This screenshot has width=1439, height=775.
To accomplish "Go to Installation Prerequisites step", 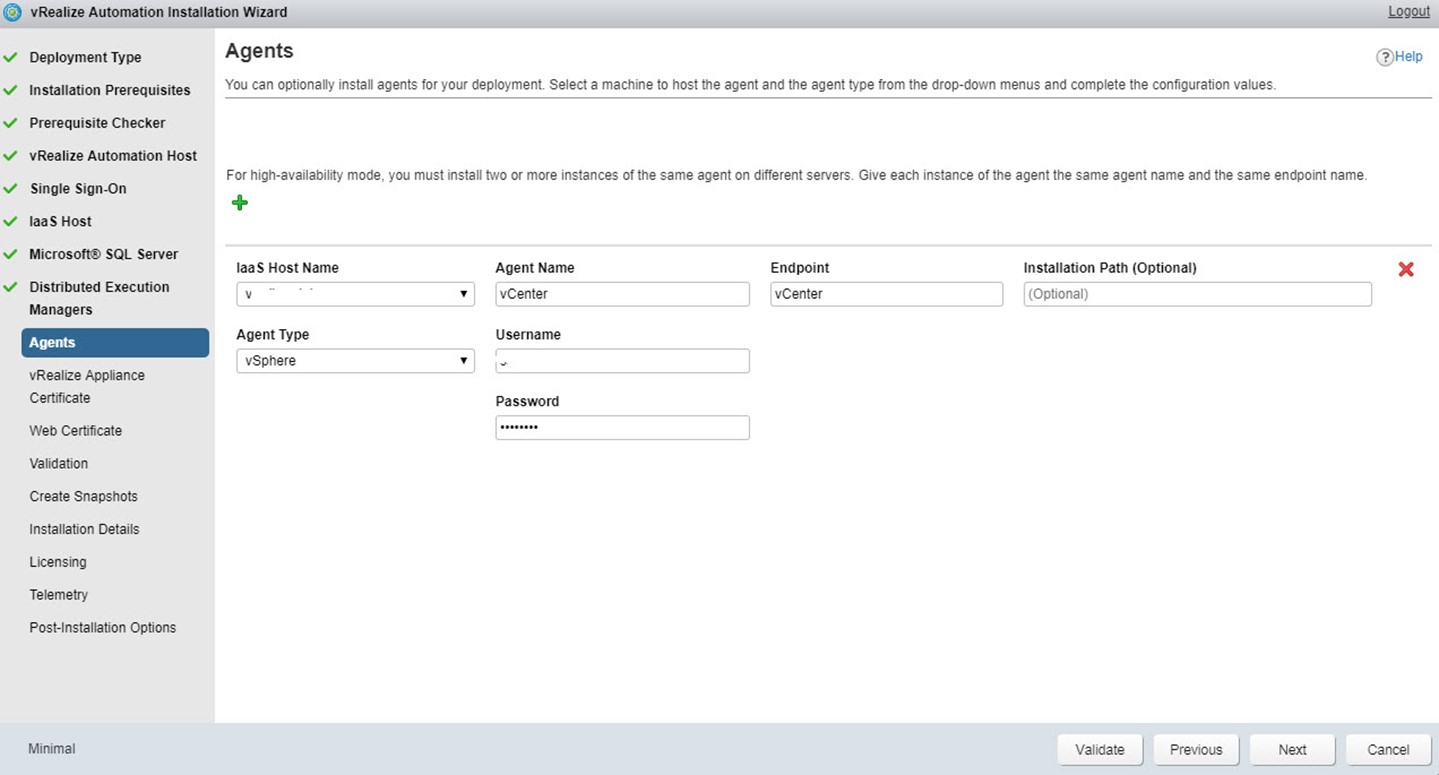I will pos(110,90).
